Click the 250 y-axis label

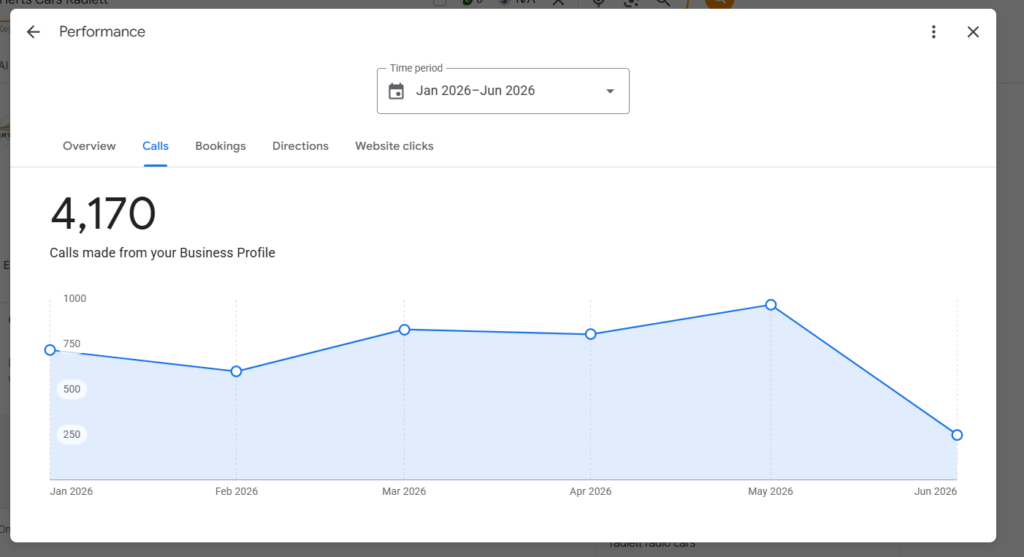(72, 434)
